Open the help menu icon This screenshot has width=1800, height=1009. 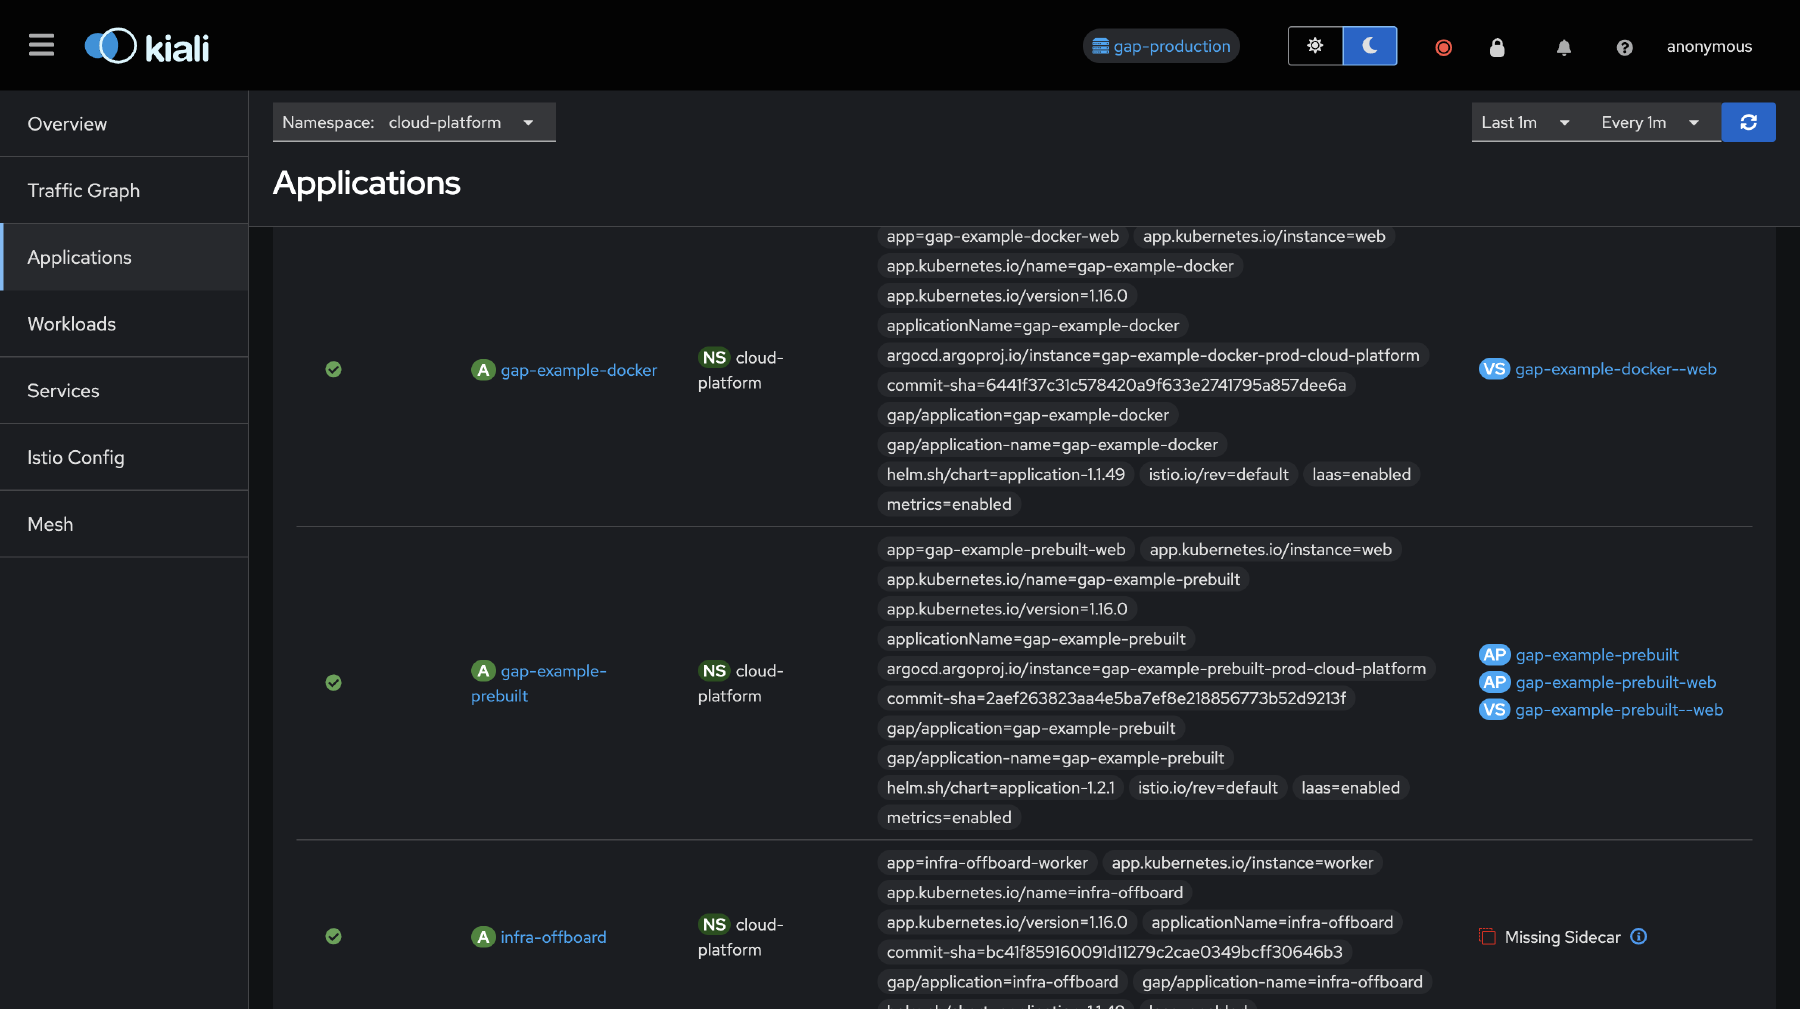pos(1624,47)
